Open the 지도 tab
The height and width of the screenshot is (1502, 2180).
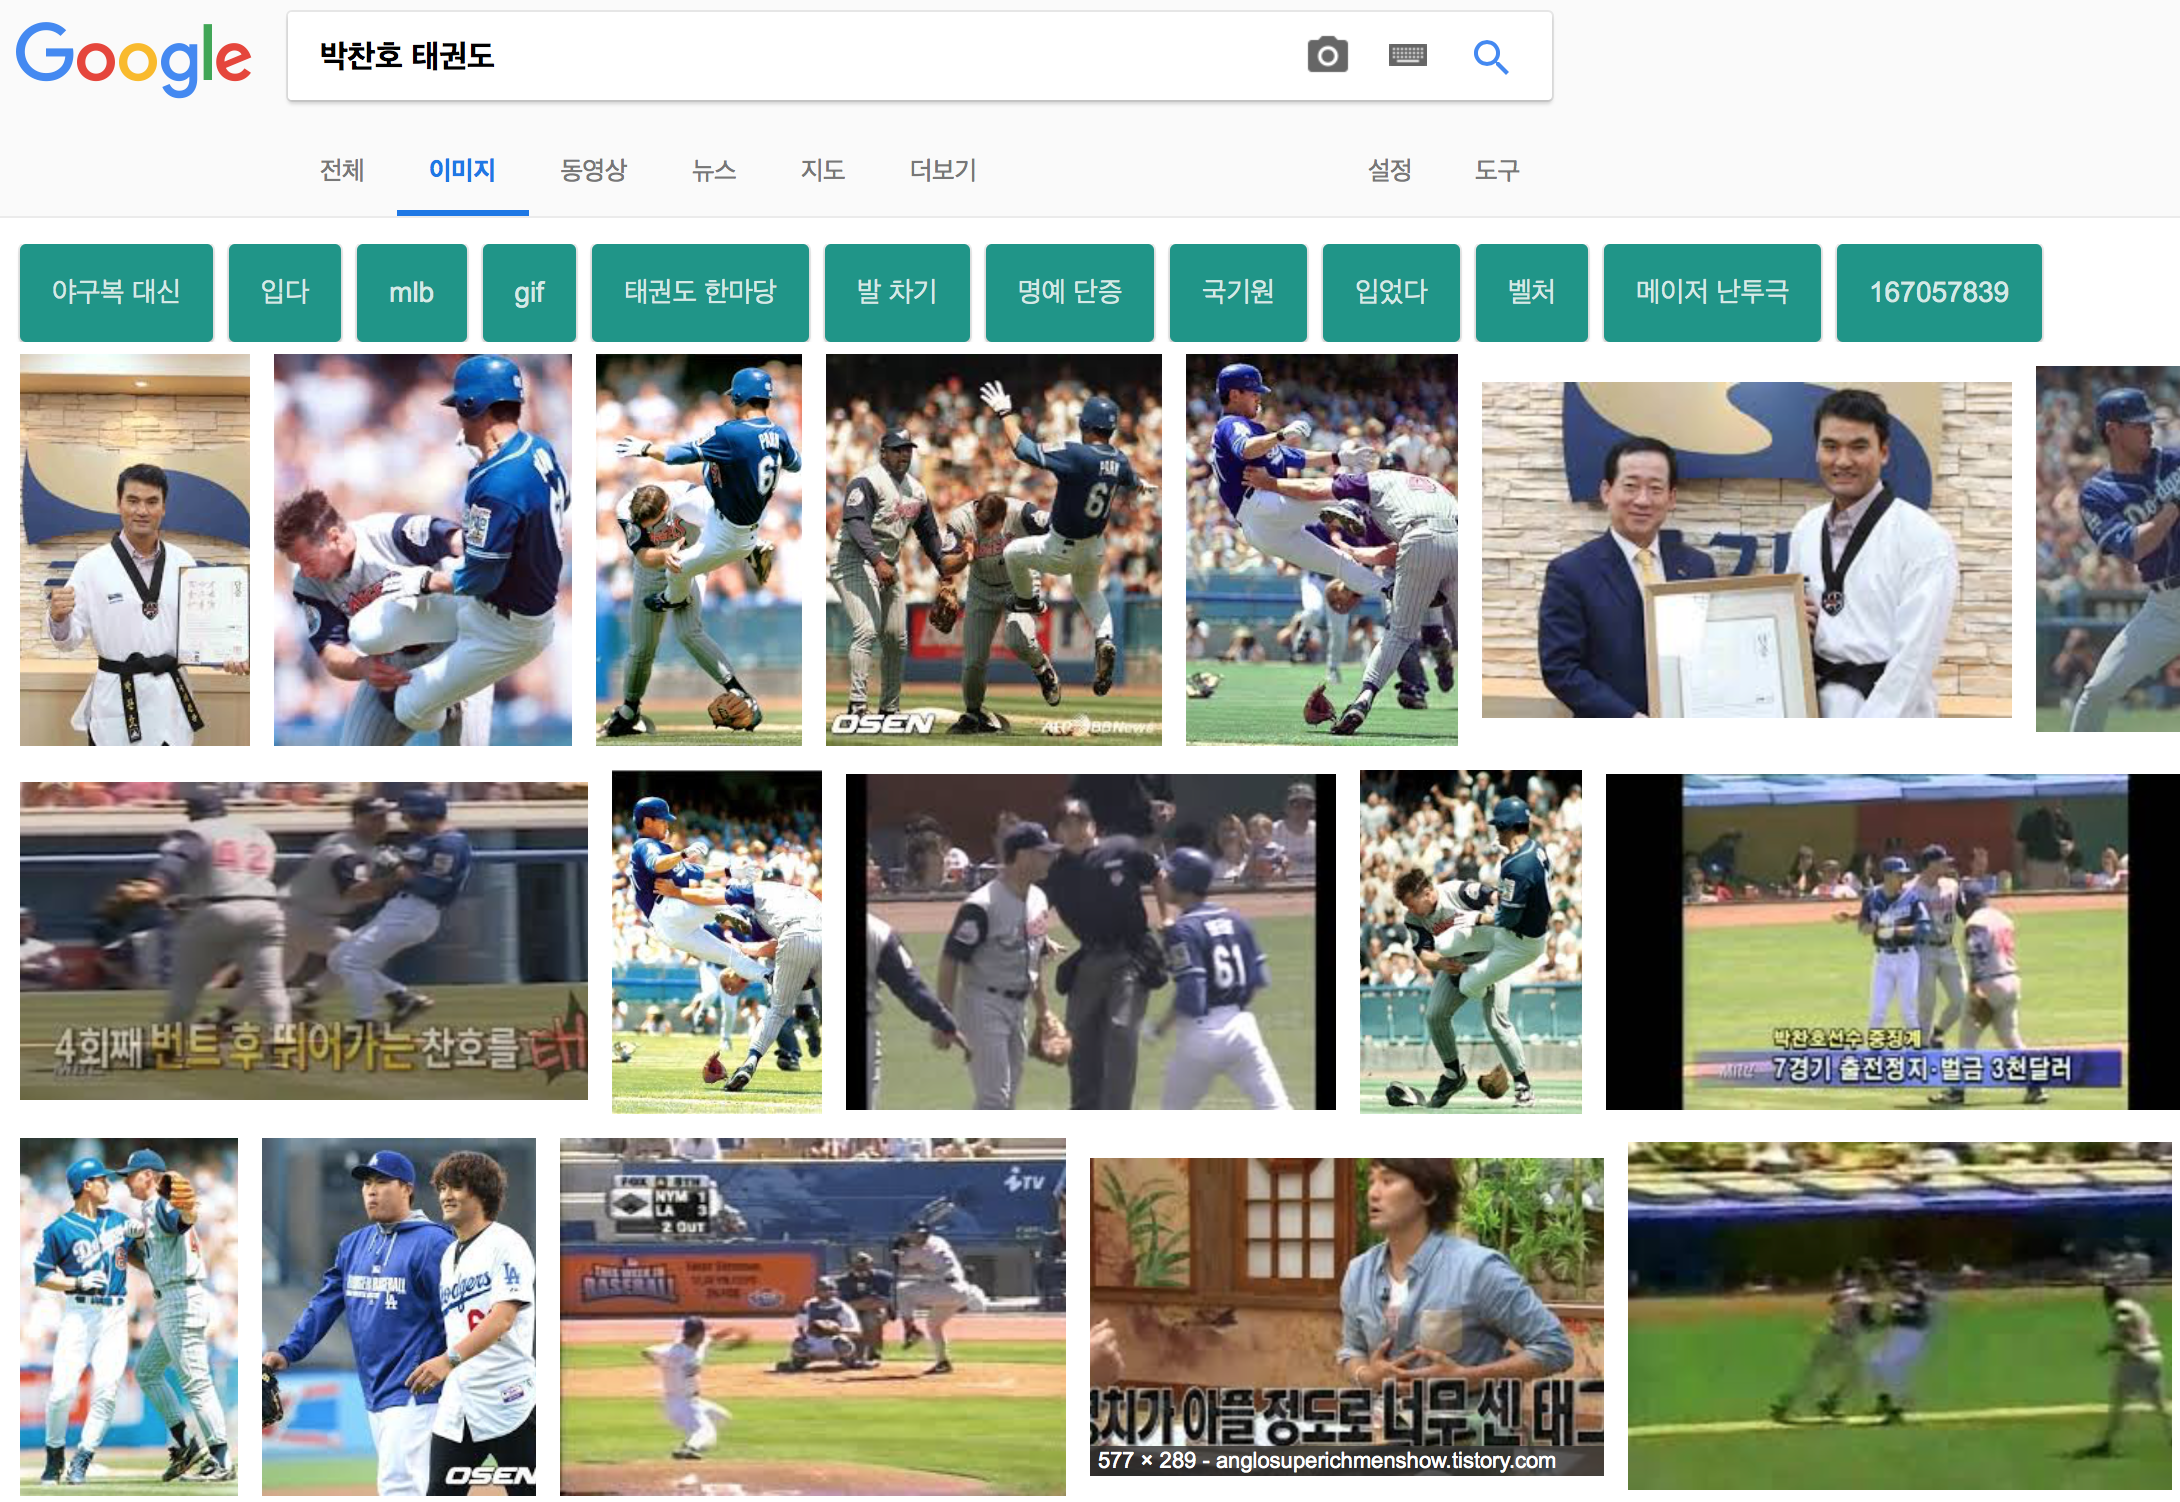tap(822, 170)
